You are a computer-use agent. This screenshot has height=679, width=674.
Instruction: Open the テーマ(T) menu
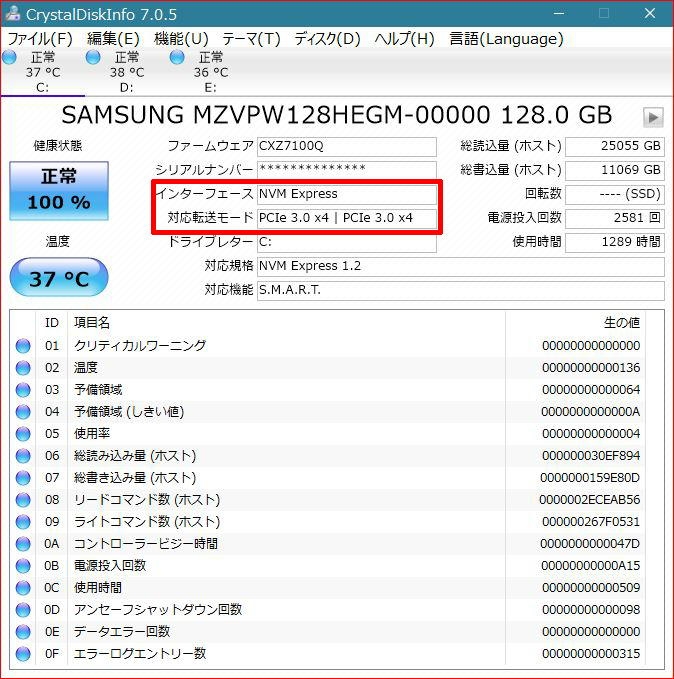tap(251, 39)
